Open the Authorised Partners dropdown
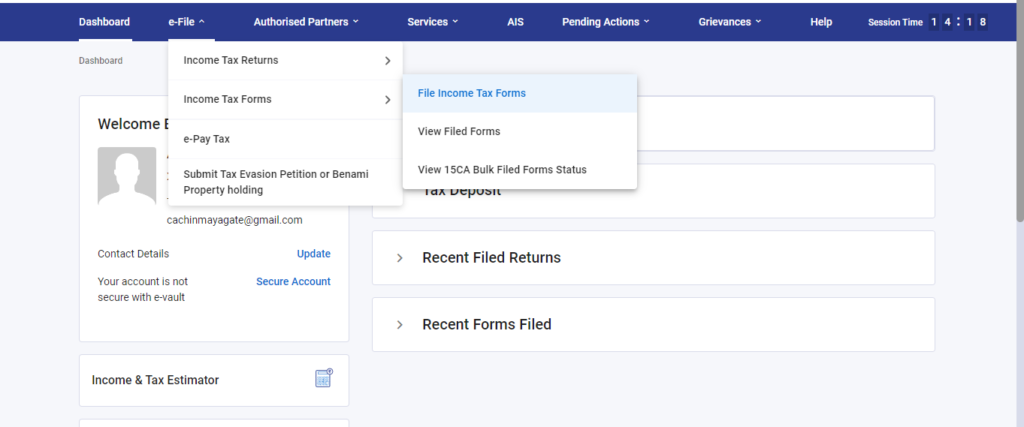 [306, 21]
